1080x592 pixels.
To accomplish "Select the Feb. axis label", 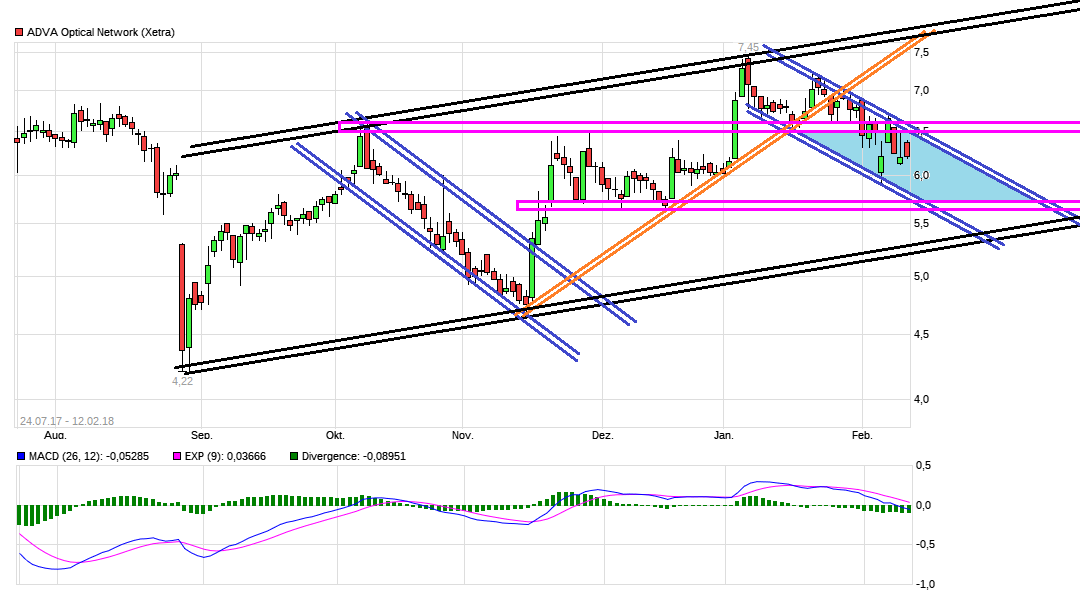I will [862, 435].
